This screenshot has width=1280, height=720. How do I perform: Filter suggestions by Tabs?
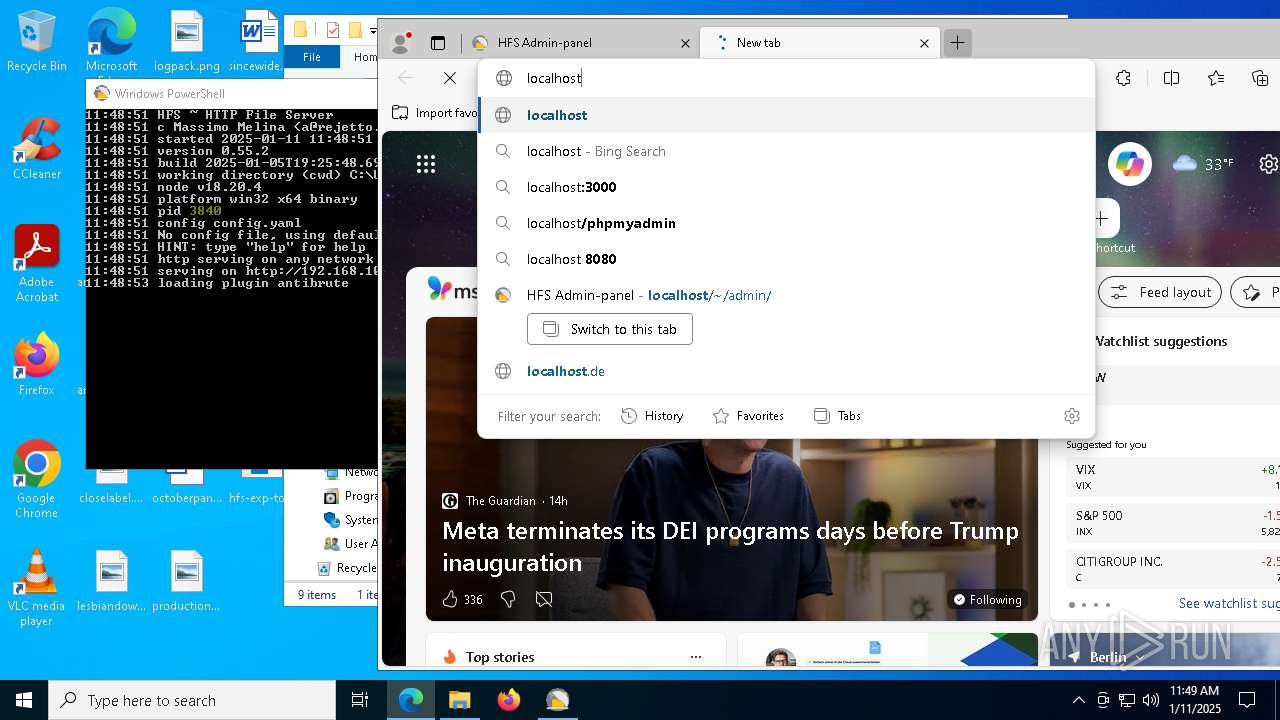837,416
